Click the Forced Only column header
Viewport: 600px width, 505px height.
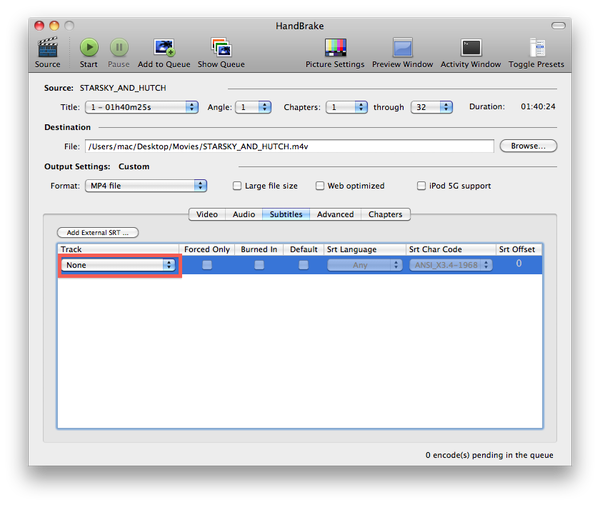[207, 249]
